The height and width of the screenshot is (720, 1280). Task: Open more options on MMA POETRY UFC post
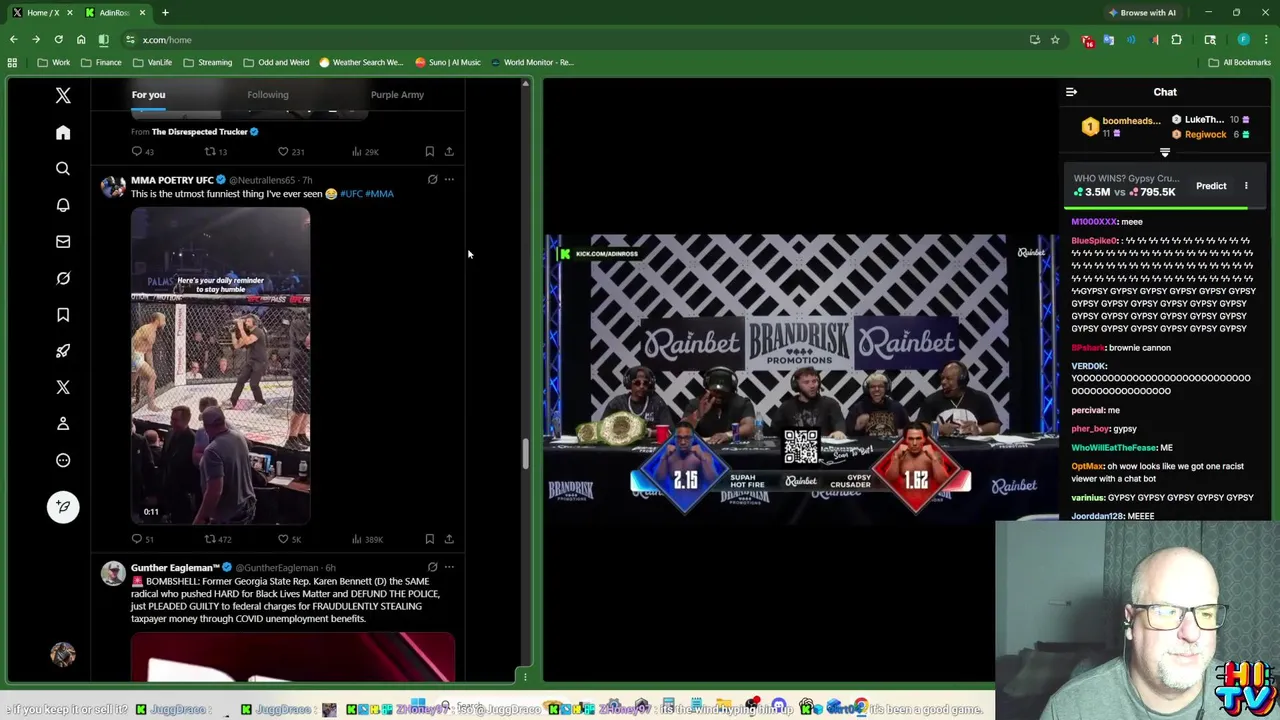click(449, 180)
